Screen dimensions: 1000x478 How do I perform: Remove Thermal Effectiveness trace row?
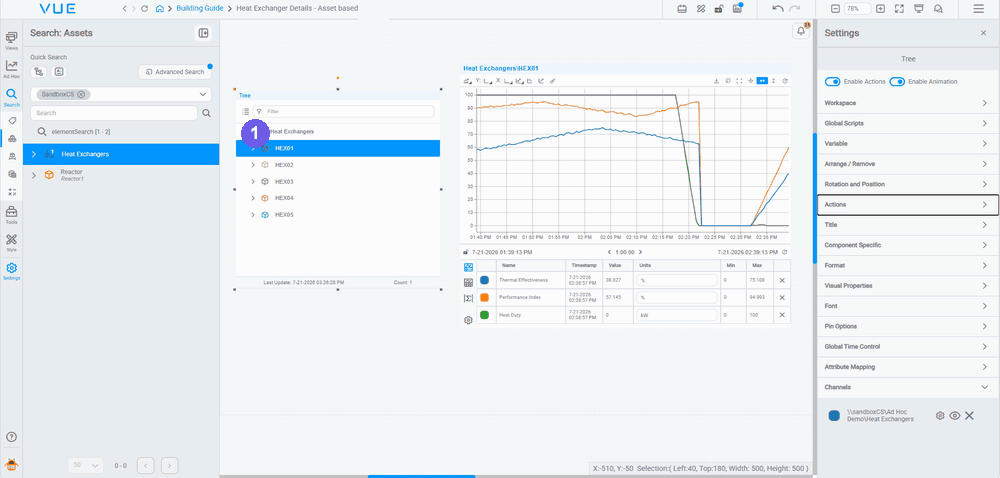pyautogui.click(x=782, y=280)
